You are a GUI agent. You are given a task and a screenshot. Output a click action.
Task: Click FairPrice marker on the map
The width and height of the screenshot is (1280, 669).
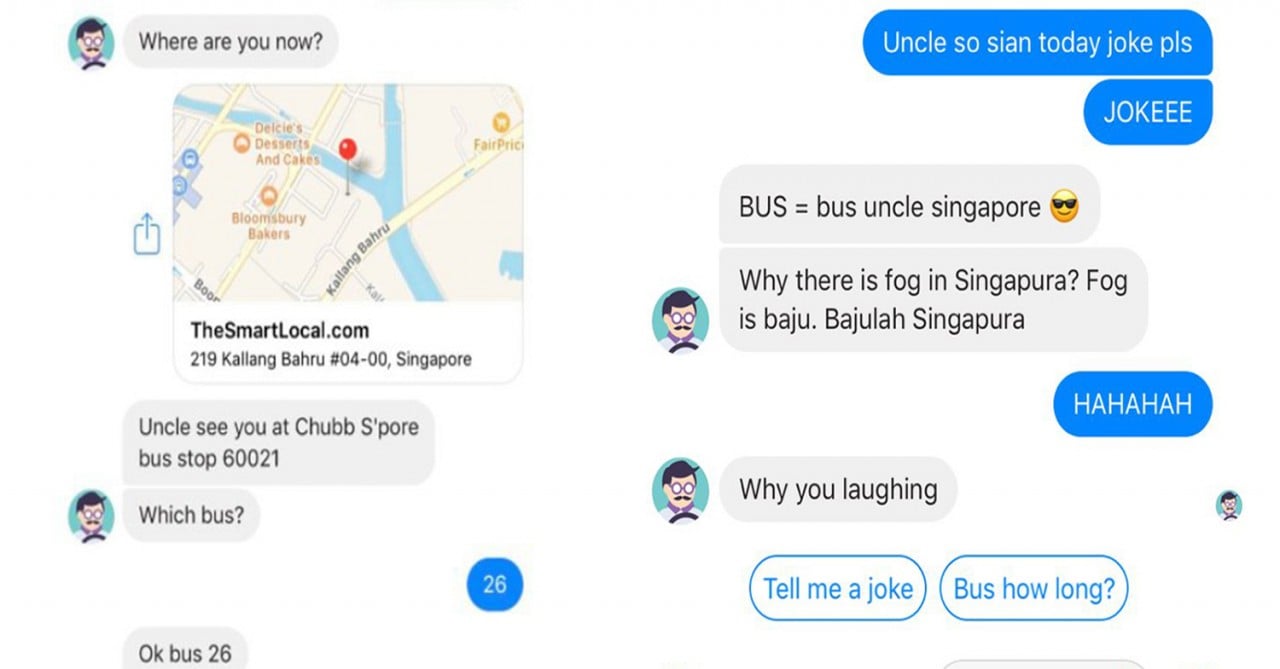click(501, 123)
